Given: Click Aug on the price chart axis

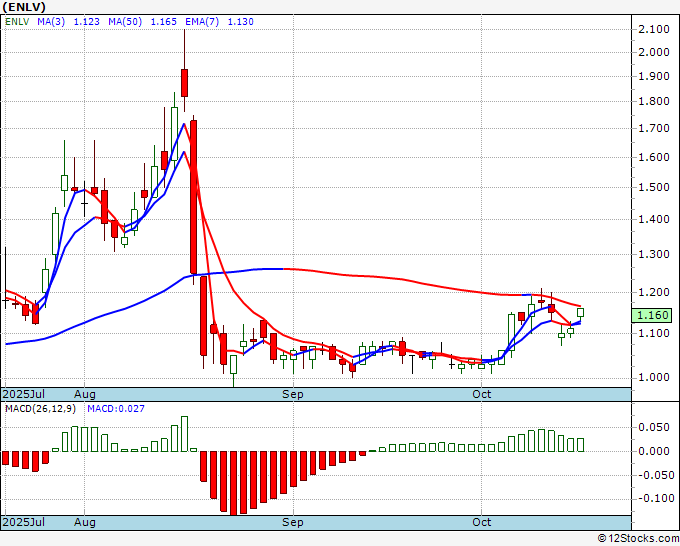Looking at the screenshot, I should tap(85, 394).
